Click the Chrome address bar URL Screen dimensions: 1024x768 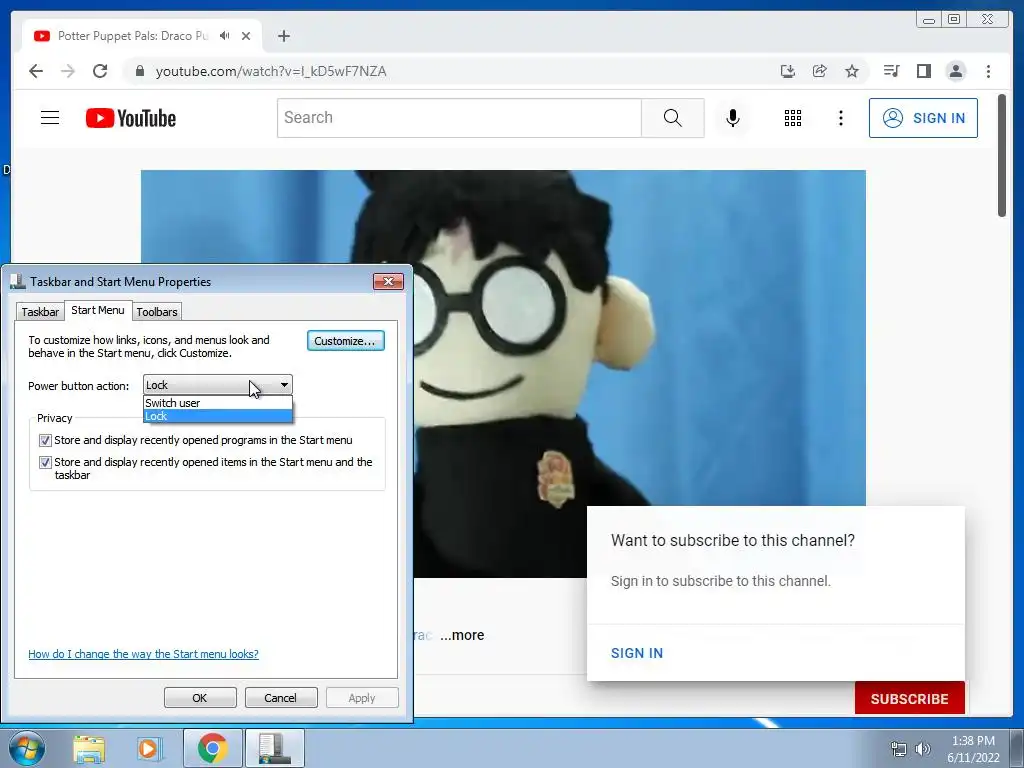[271, 71]
